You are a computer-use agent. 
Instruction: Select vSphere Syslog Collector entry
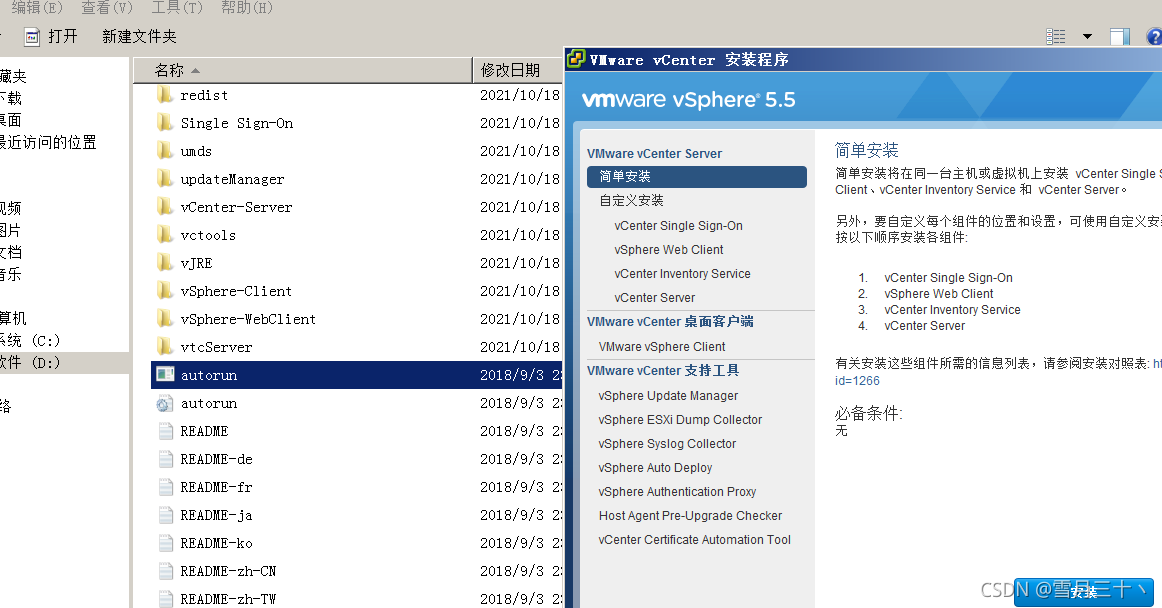point(667,443)
